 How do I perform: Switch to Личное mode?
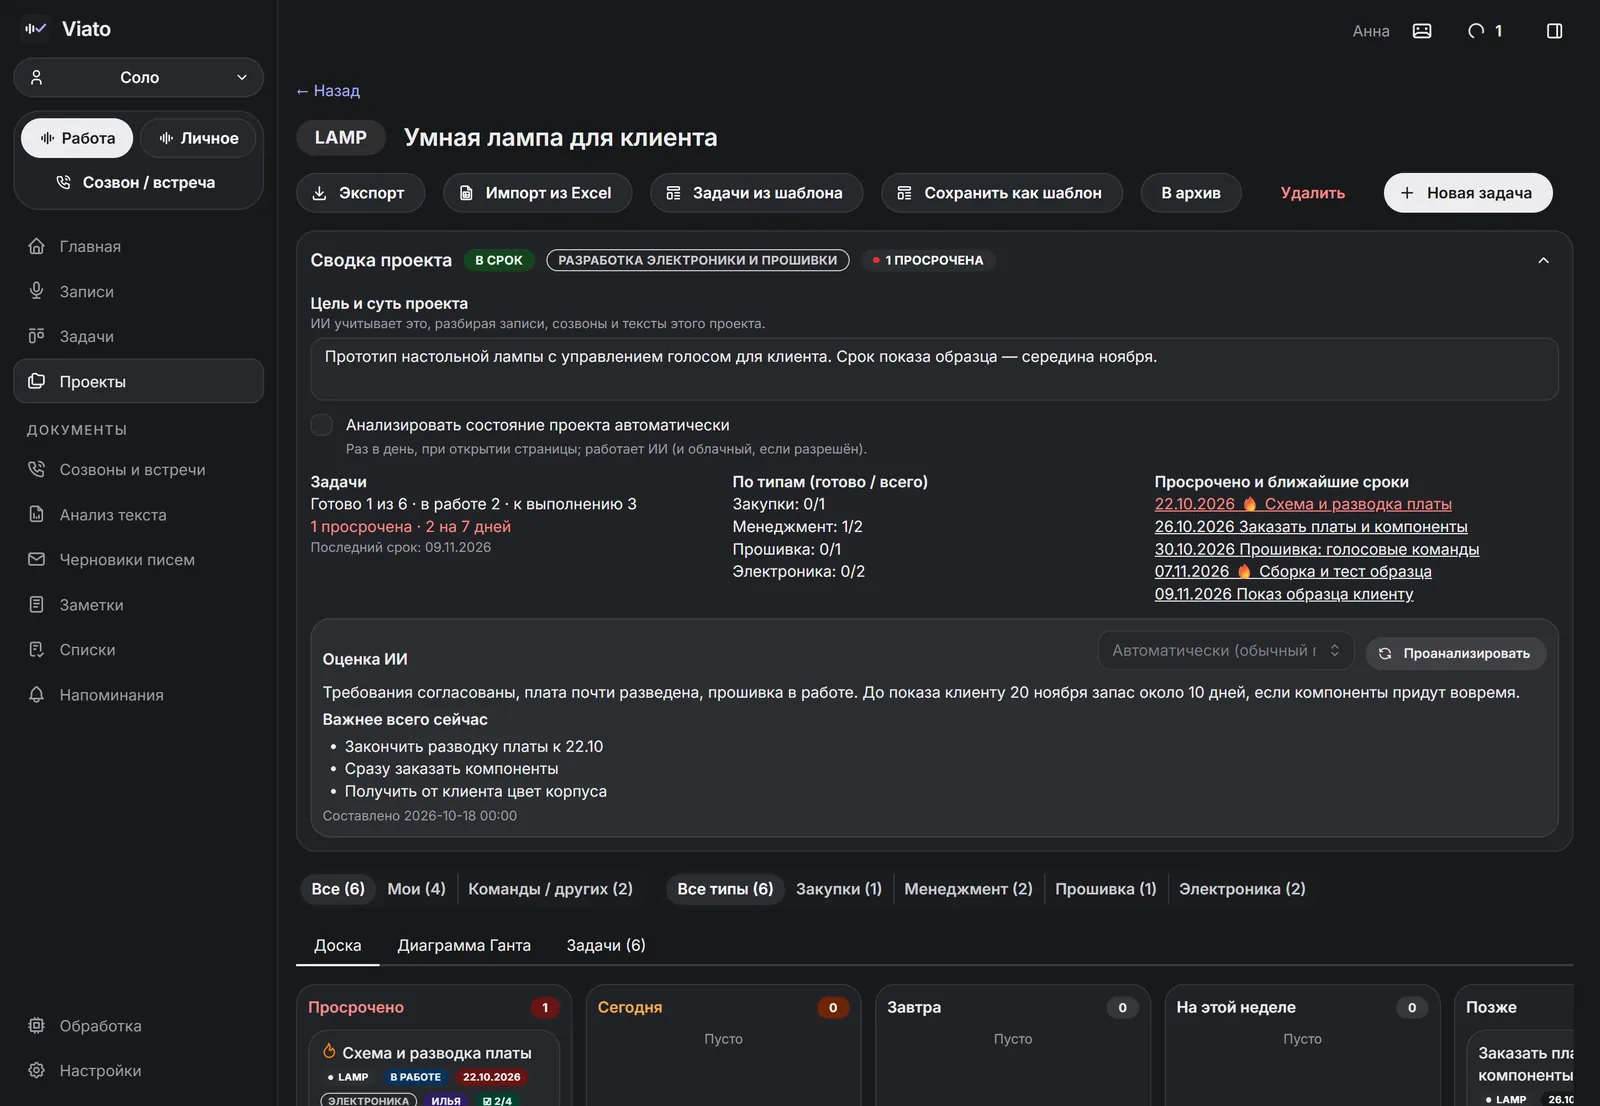tap(198, 138)
